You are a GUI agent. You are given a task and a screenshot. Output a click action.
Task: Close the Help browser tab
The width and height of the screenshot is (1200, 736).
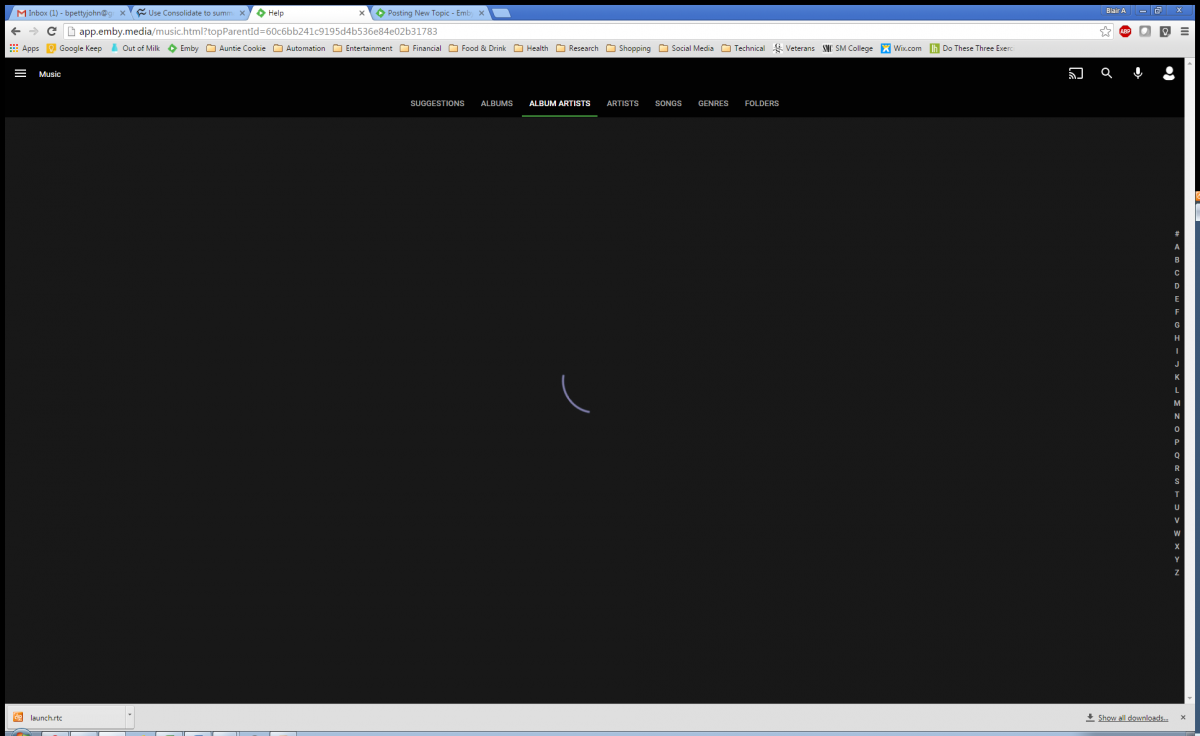coord(362,13)
